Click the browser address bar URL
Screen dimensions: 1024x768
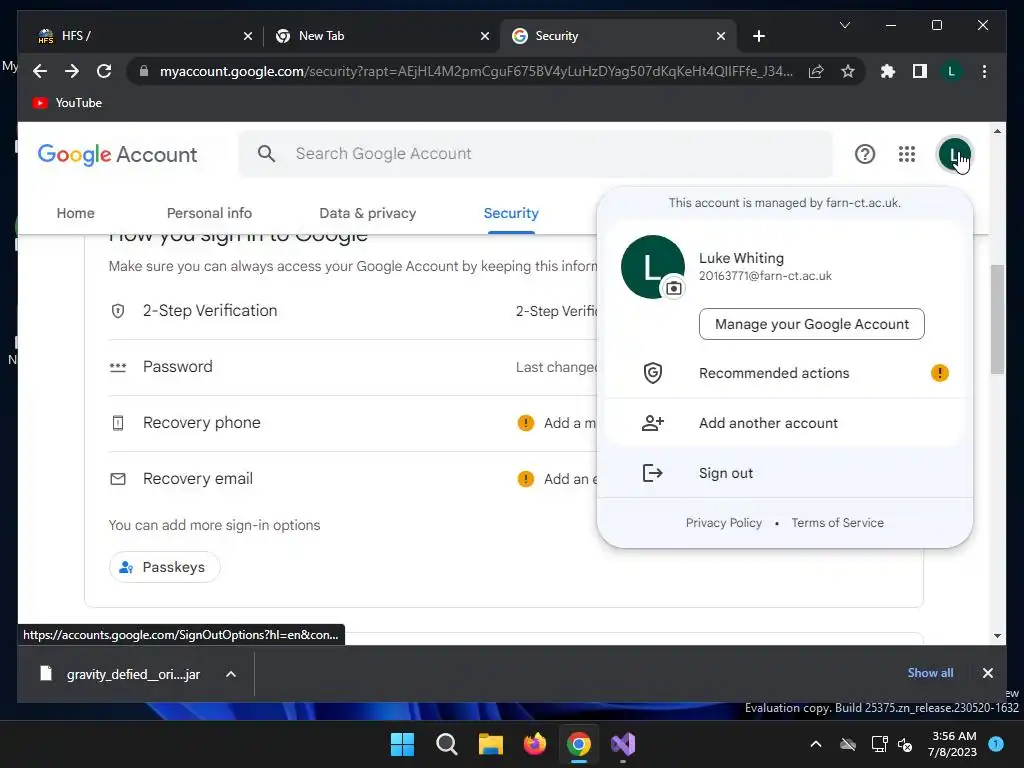pos(476,71)
